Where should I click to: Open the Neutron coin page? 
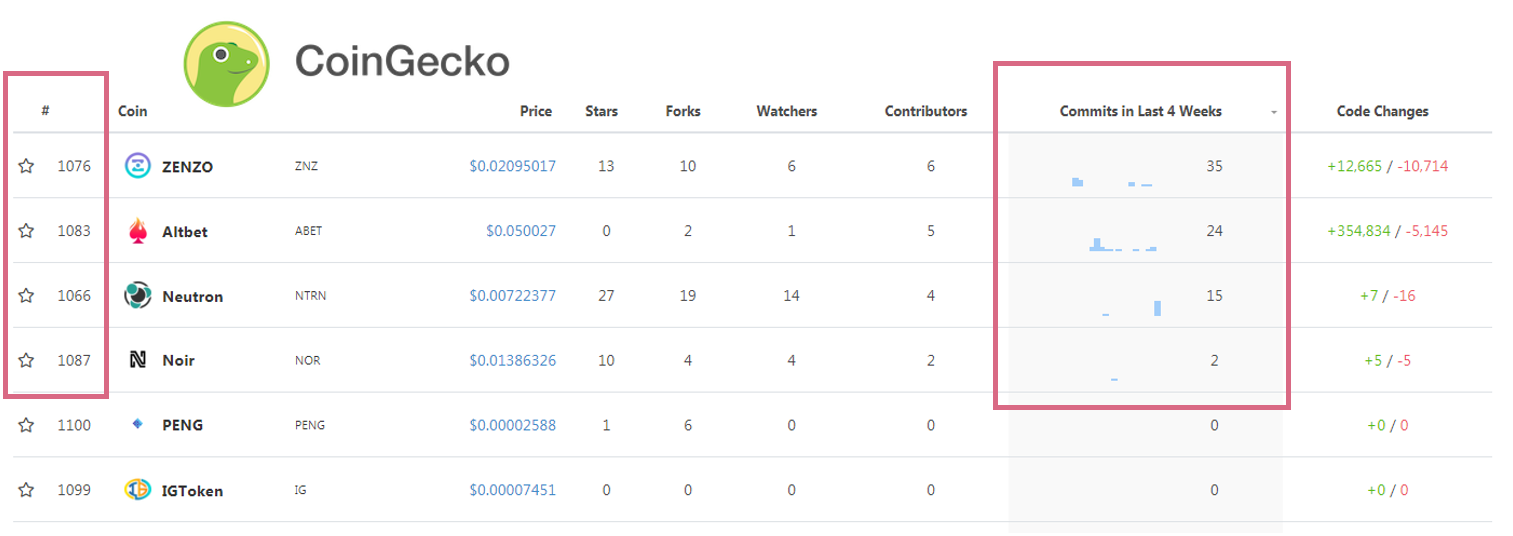coord(192,297)
